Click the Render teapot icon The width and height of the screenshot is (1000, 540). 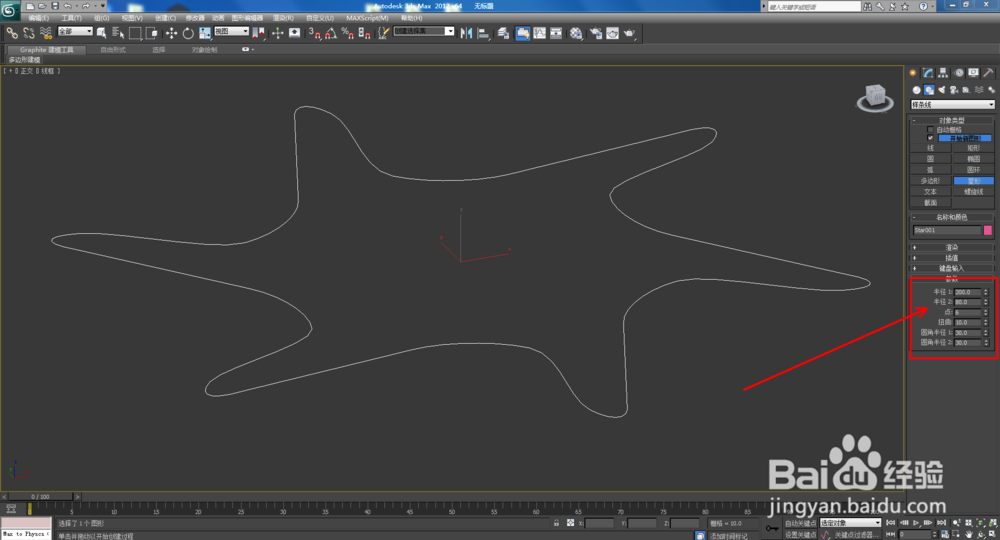point(629,33)
